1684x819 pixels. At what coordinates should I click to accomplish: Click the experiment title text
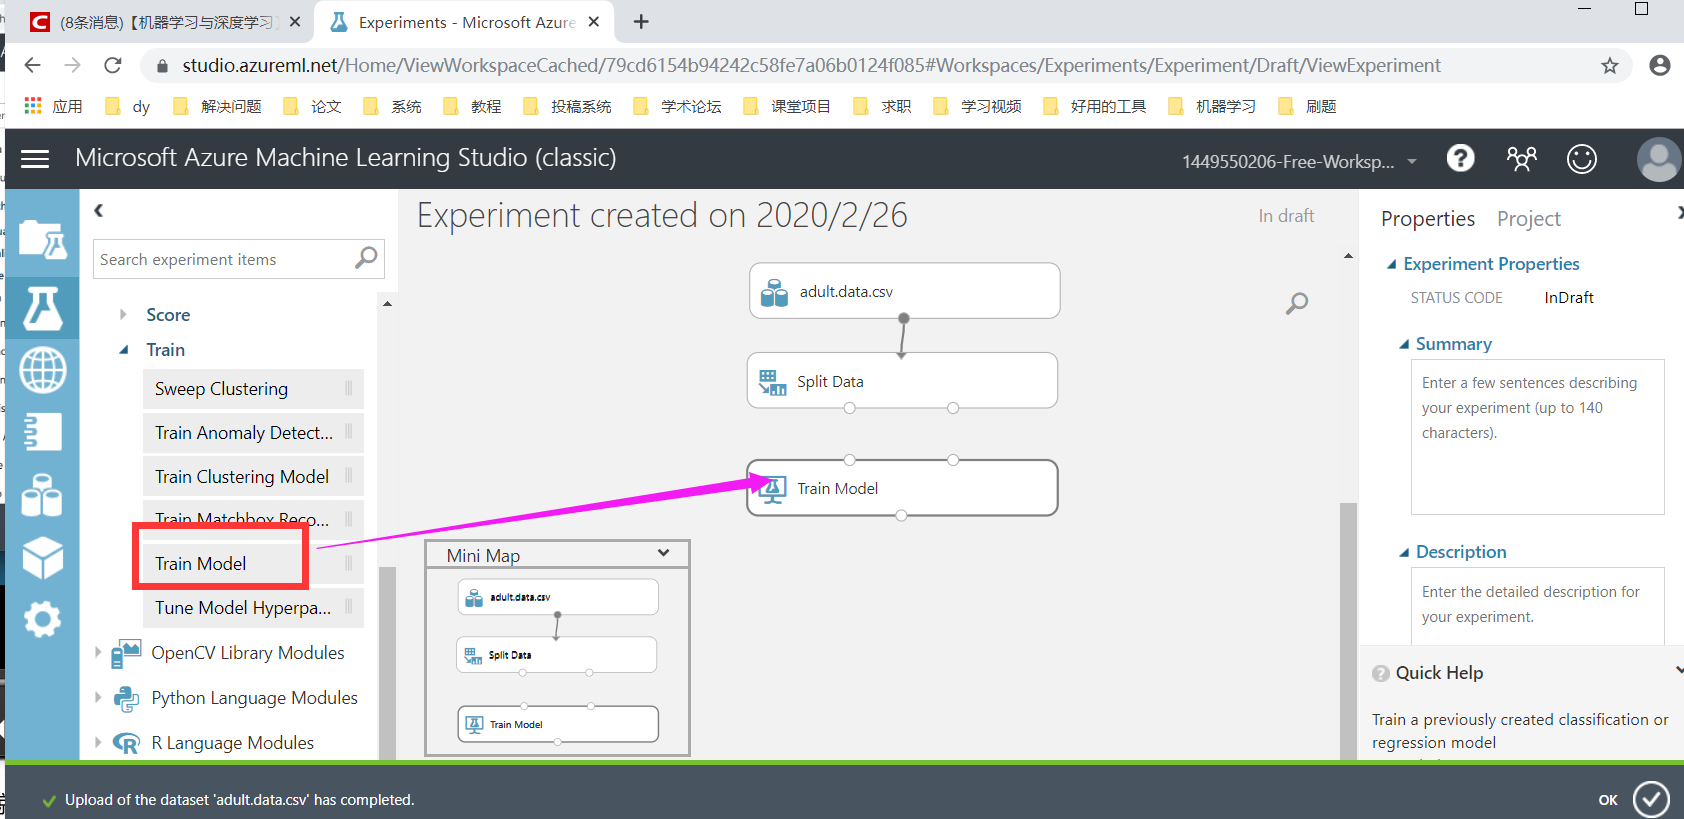point(662,215)
